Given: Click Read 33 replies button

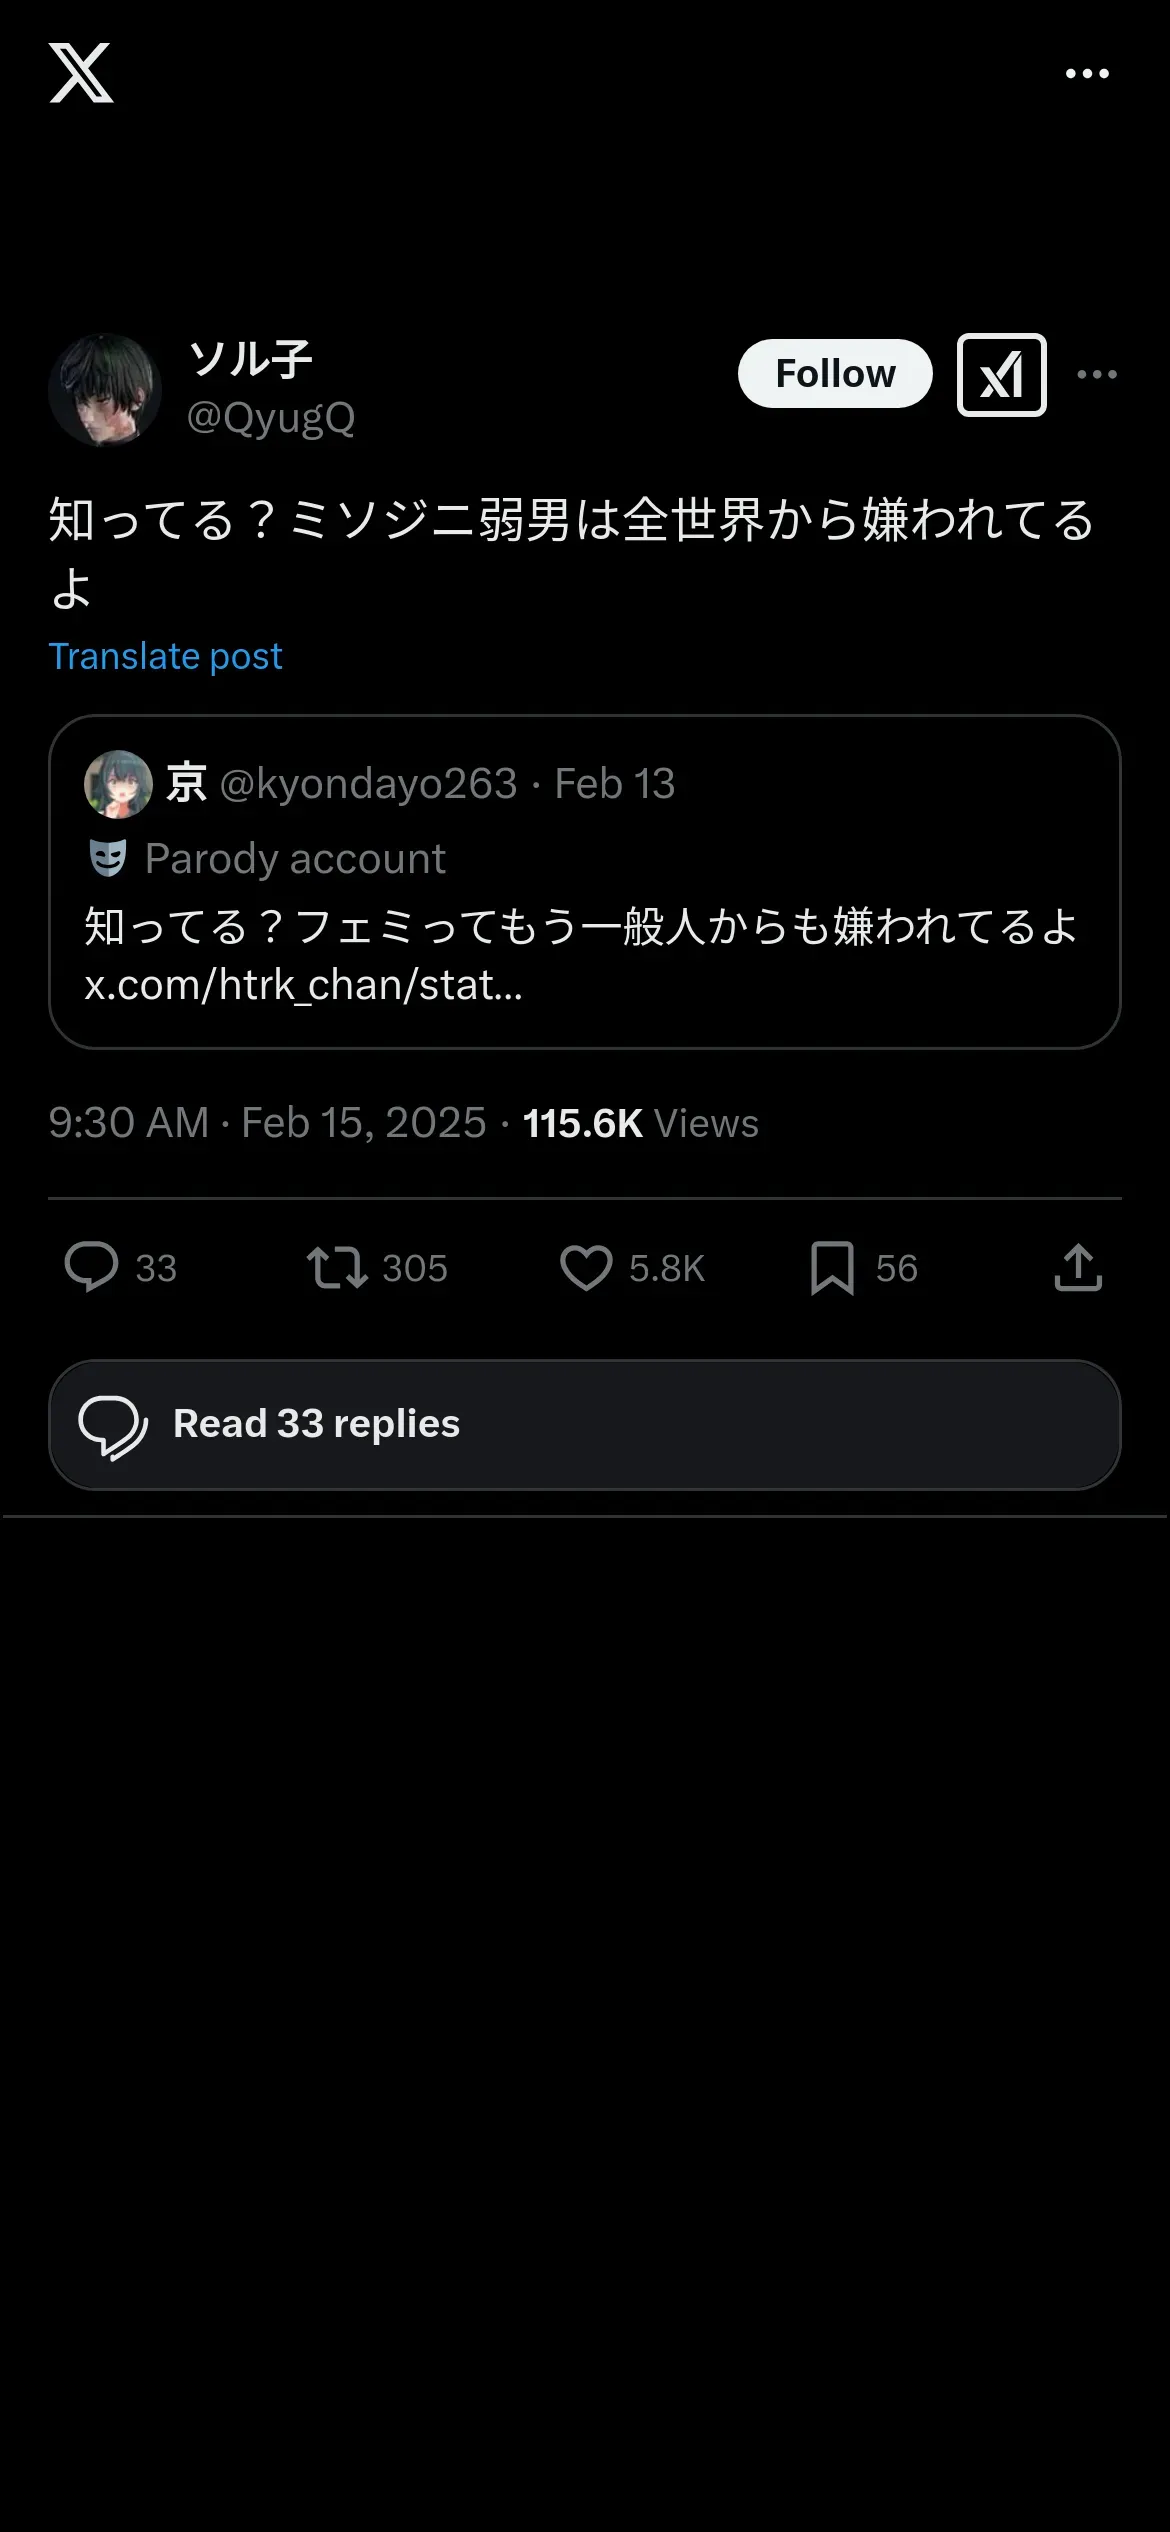Looking at the screenshot, I should click(585, 1424).
